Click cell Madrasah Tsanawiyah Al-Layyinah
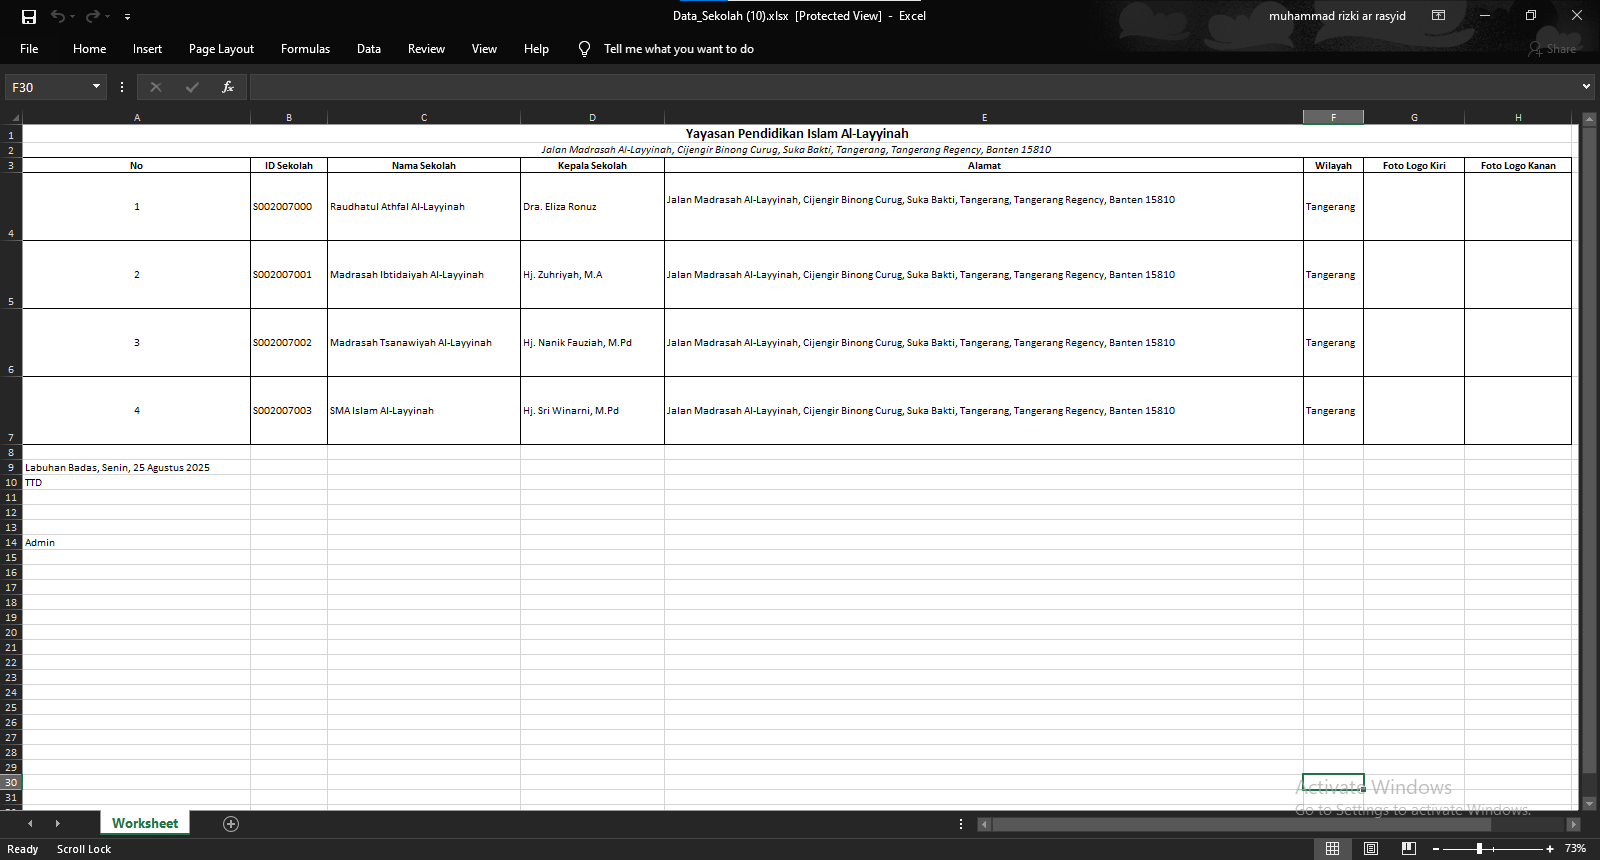 tap(424, 343)
